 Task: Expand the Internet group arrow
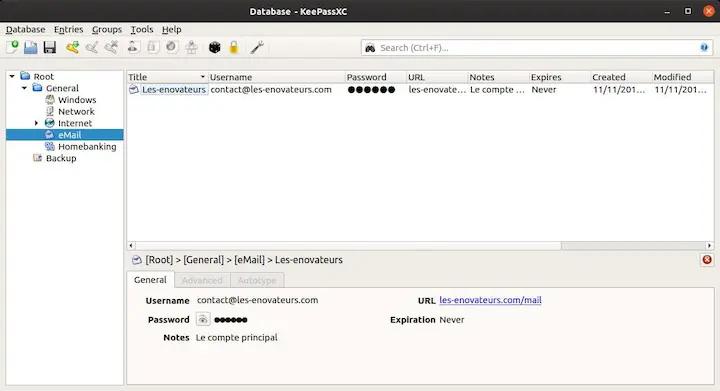tap(36, 123)
